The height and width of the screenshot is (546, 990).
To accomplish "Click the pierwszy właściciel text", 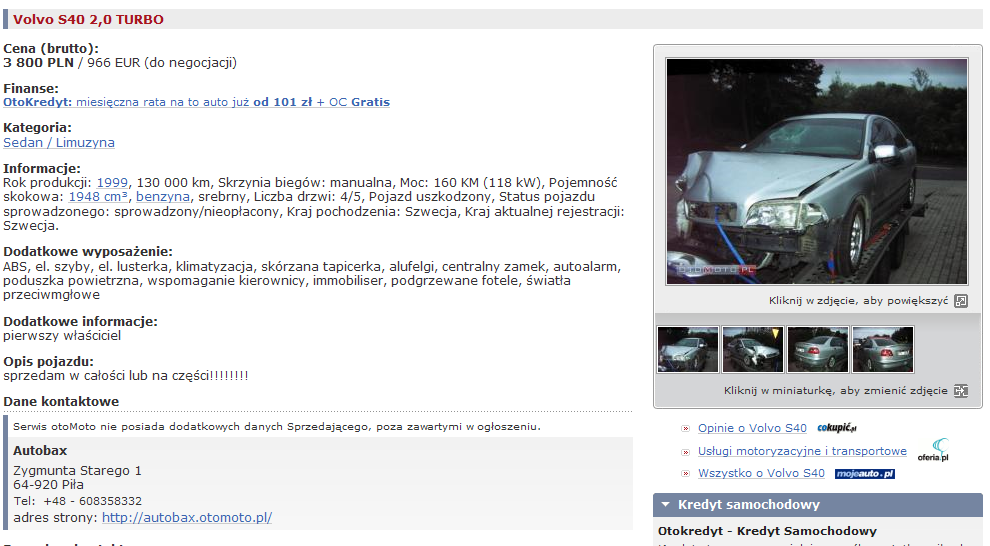I will [x=62, y=336].
